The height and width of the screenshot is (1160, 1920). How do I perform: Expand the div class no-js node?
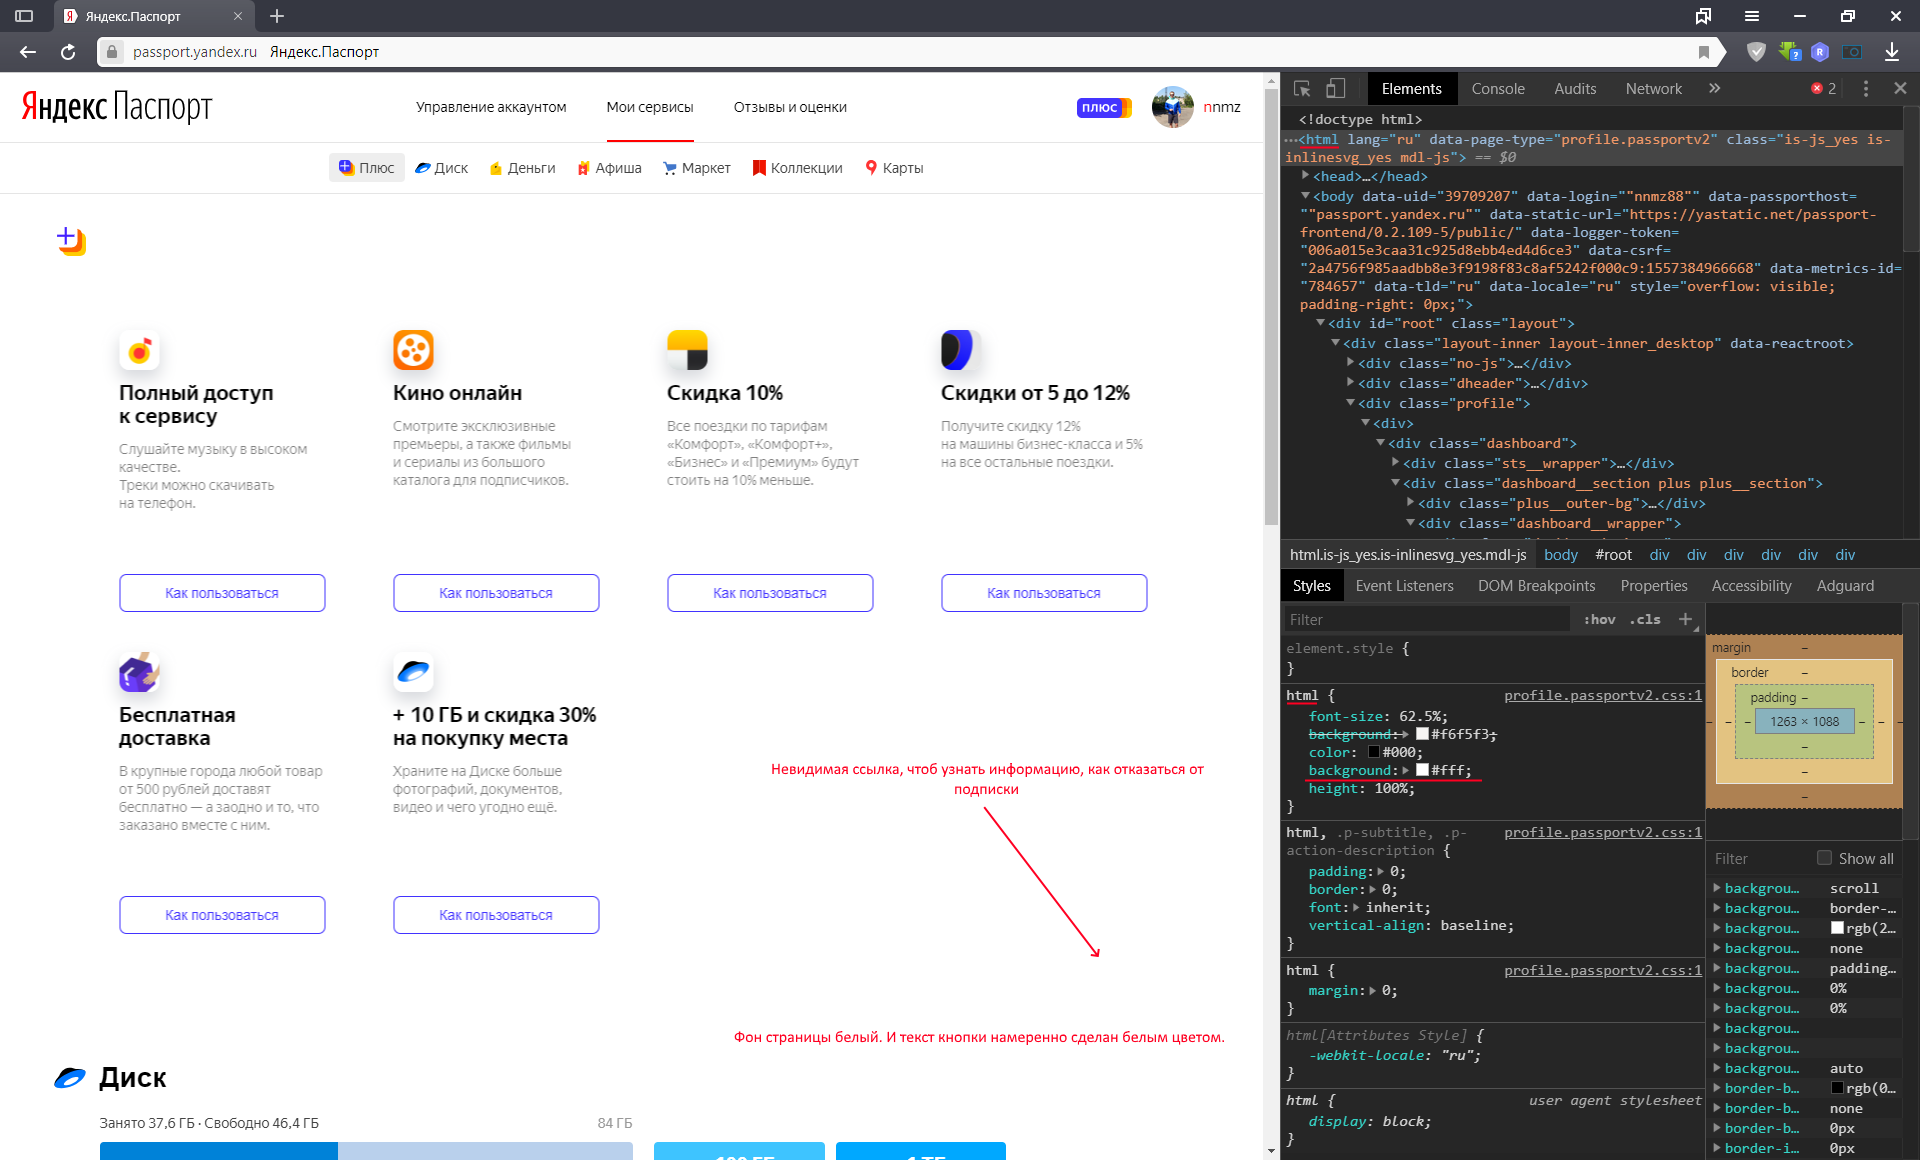coord(1351,363)
